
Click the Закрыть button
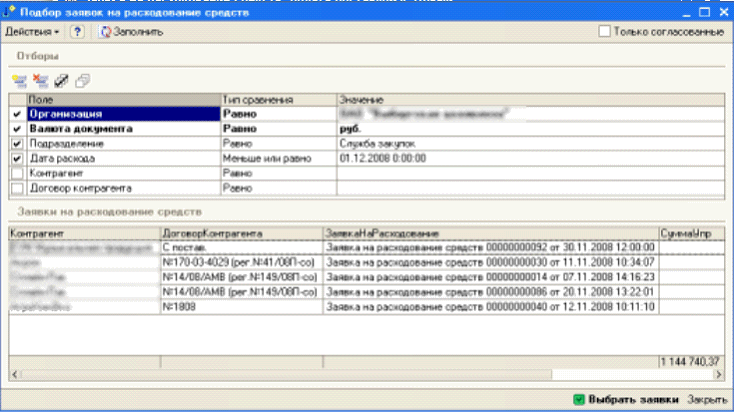(x=707, y=399)
